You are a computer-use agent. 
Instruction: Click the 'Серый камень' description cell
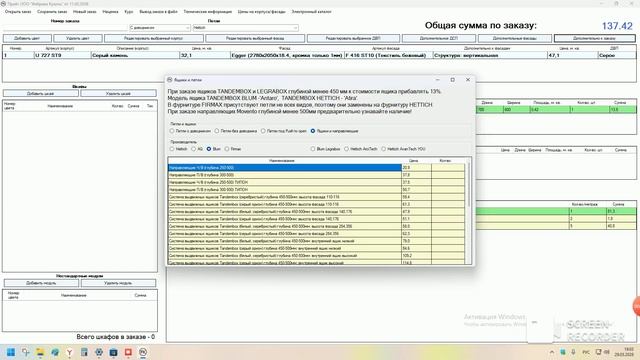point(135,55)
